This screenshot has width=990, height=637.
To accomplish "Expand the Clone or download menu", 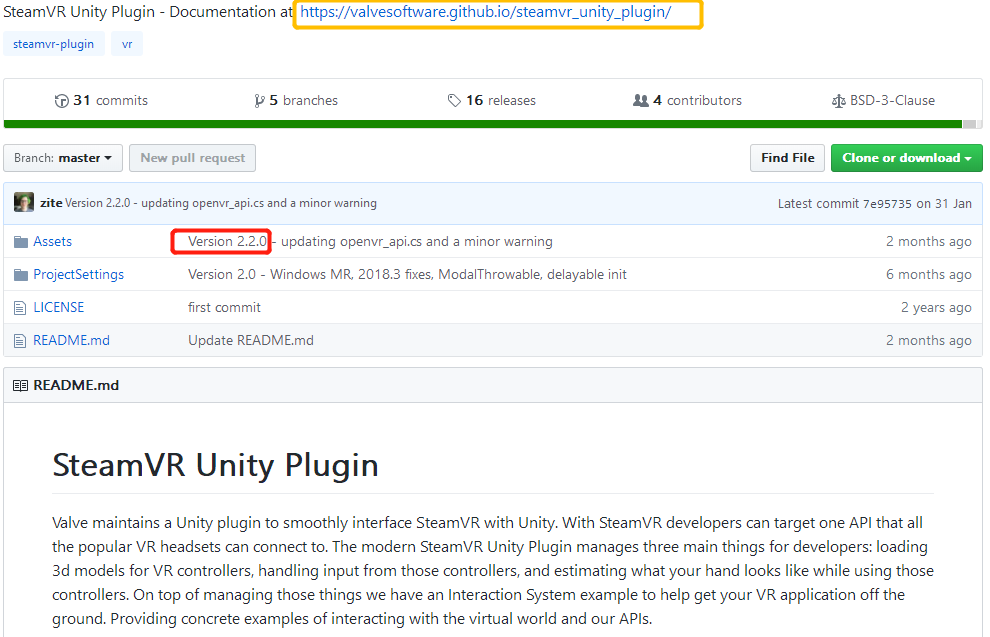I will click(907, 158).
